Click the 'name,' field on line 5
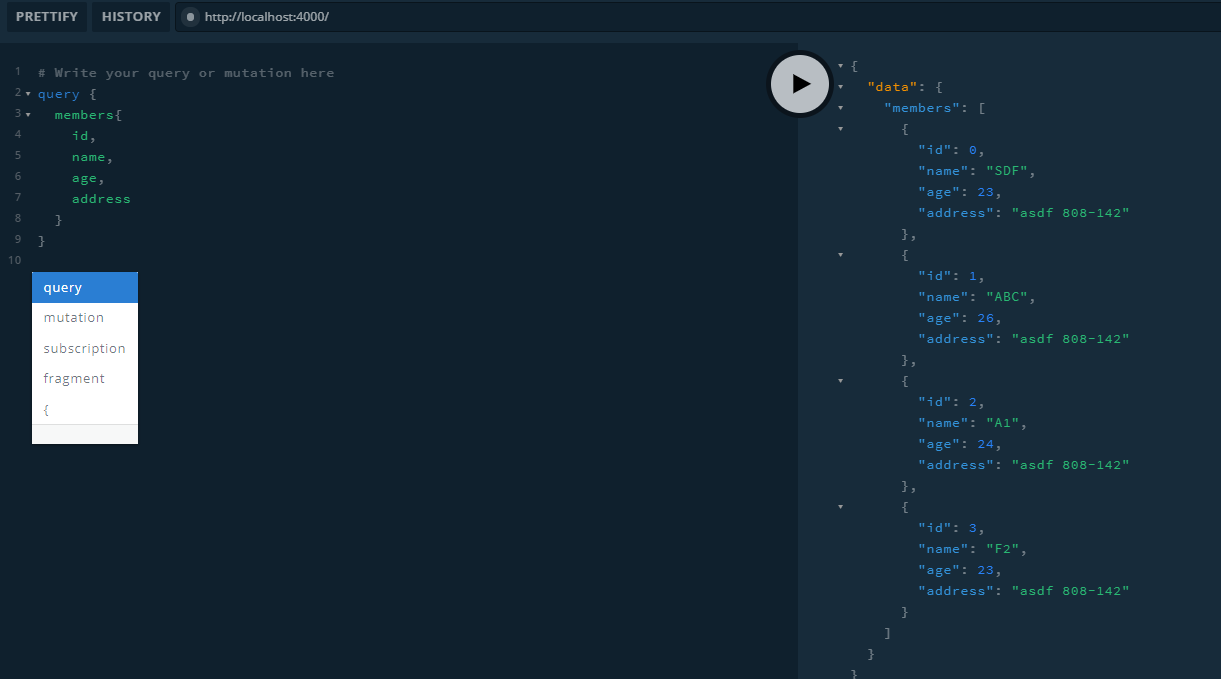Viewport: 1221px width, 679px height. coord(92,157)
